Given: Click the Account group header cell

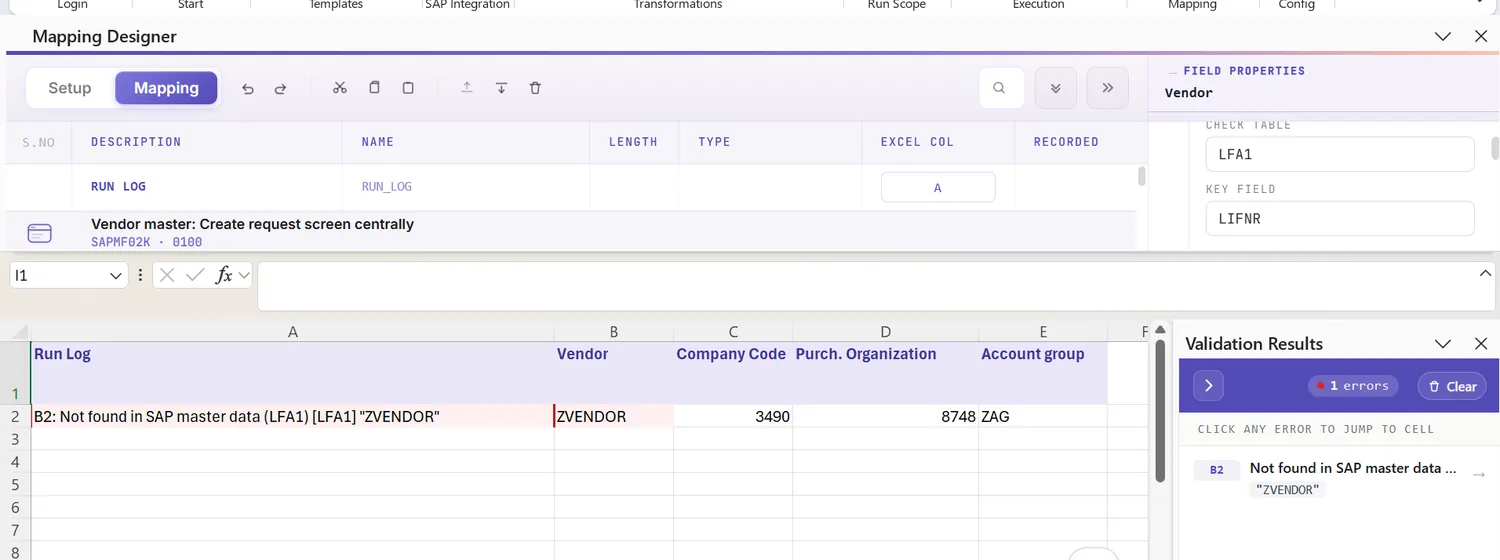Looking at the screenshot, I should click(1043, 373).
